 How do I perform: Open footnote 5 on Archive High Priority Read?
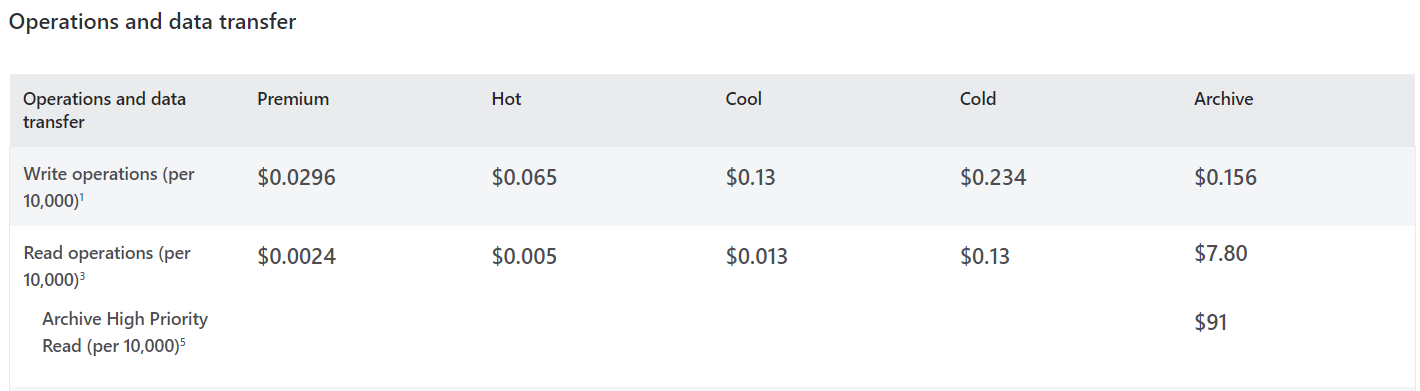[x=183, y=342]
